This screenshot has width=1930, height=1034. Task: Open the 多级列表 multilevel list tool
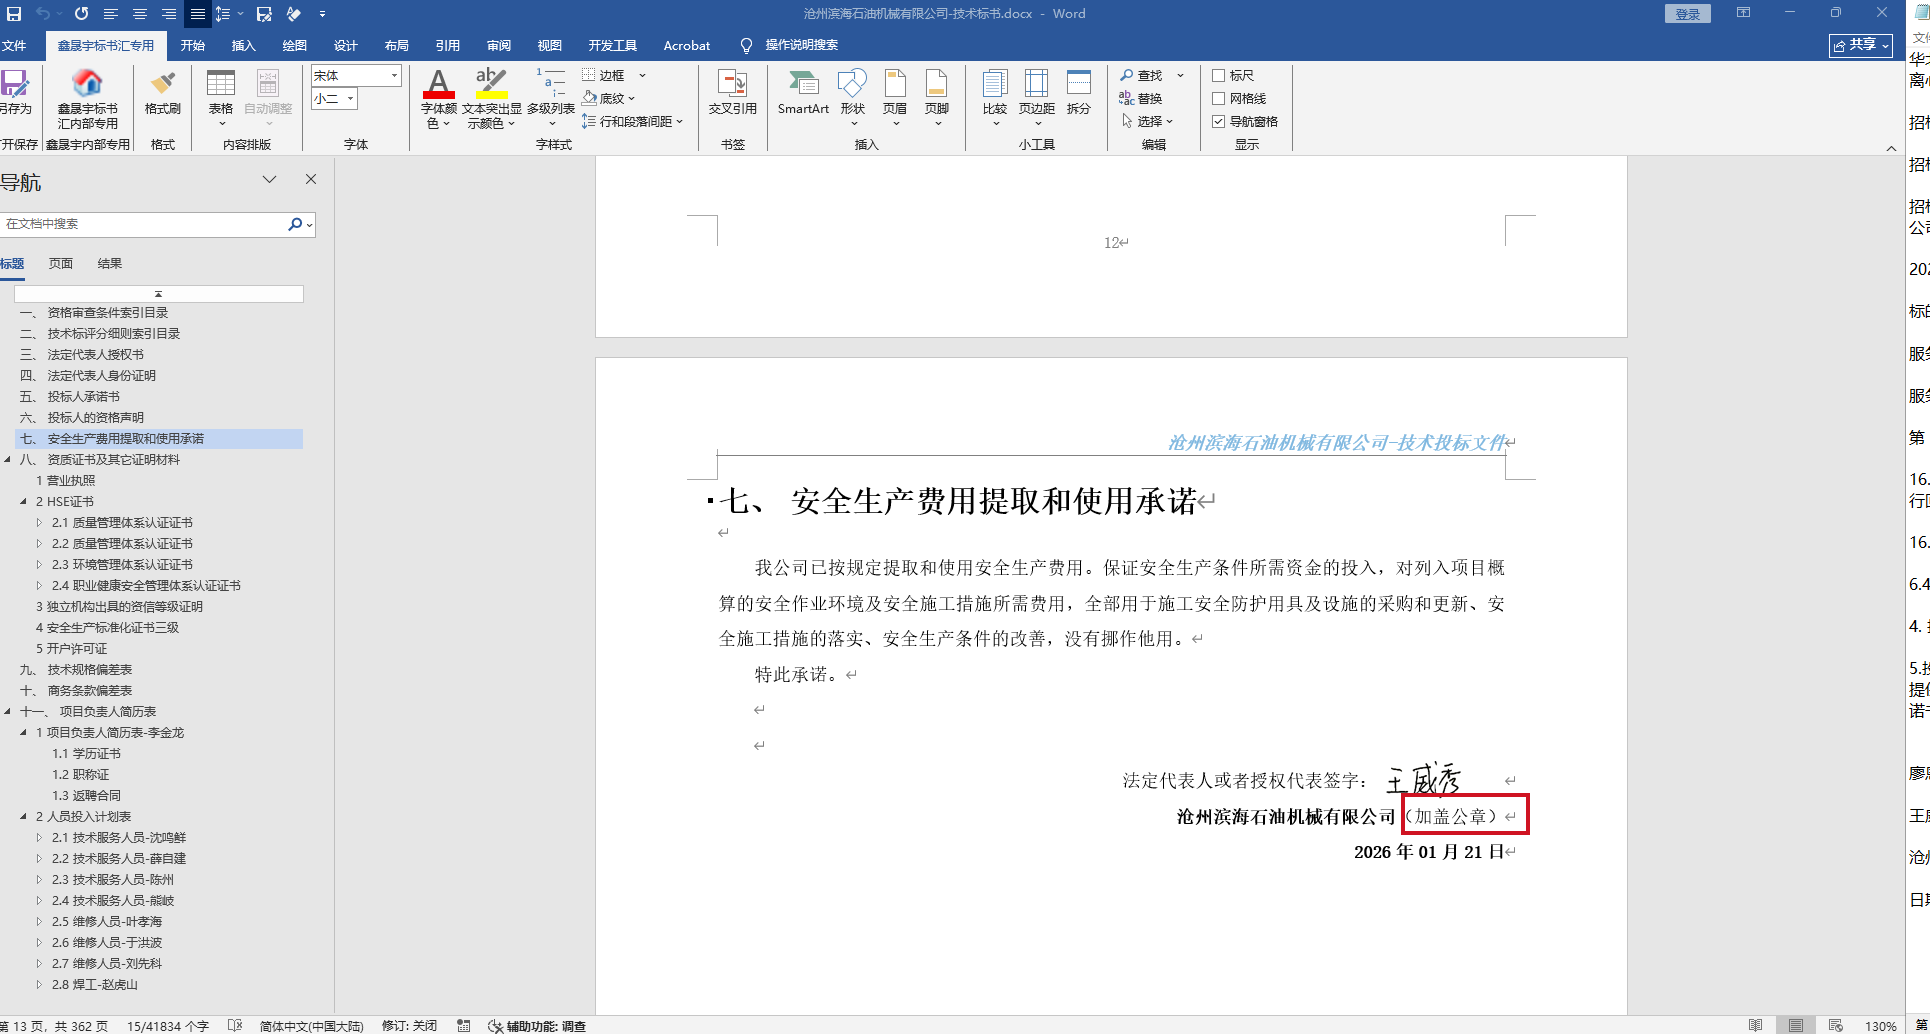pyautogui.click(x=551, y=98)
